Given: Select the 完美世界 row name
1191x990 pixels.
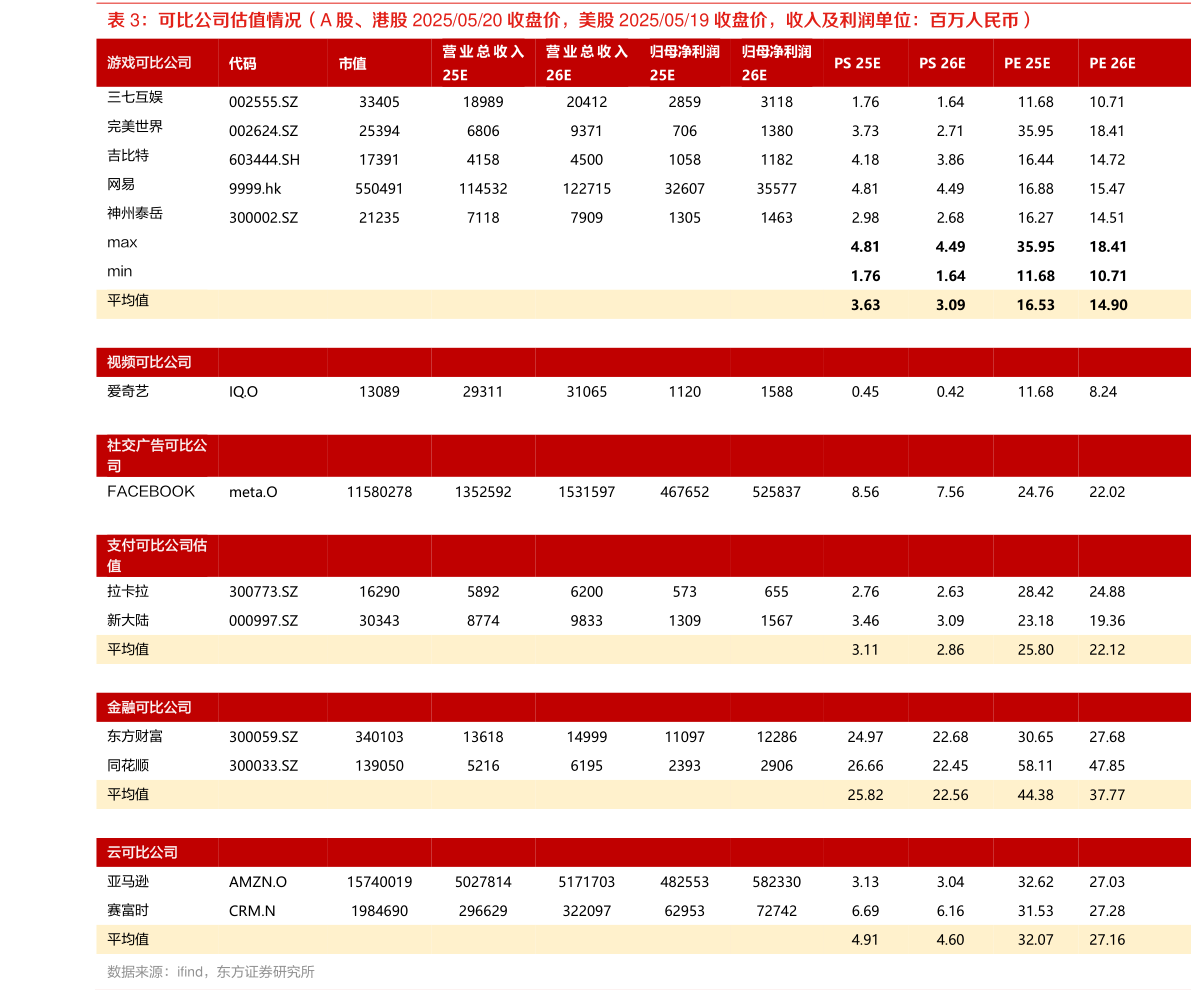Looking at the screenshot, I should coord(134,126).
